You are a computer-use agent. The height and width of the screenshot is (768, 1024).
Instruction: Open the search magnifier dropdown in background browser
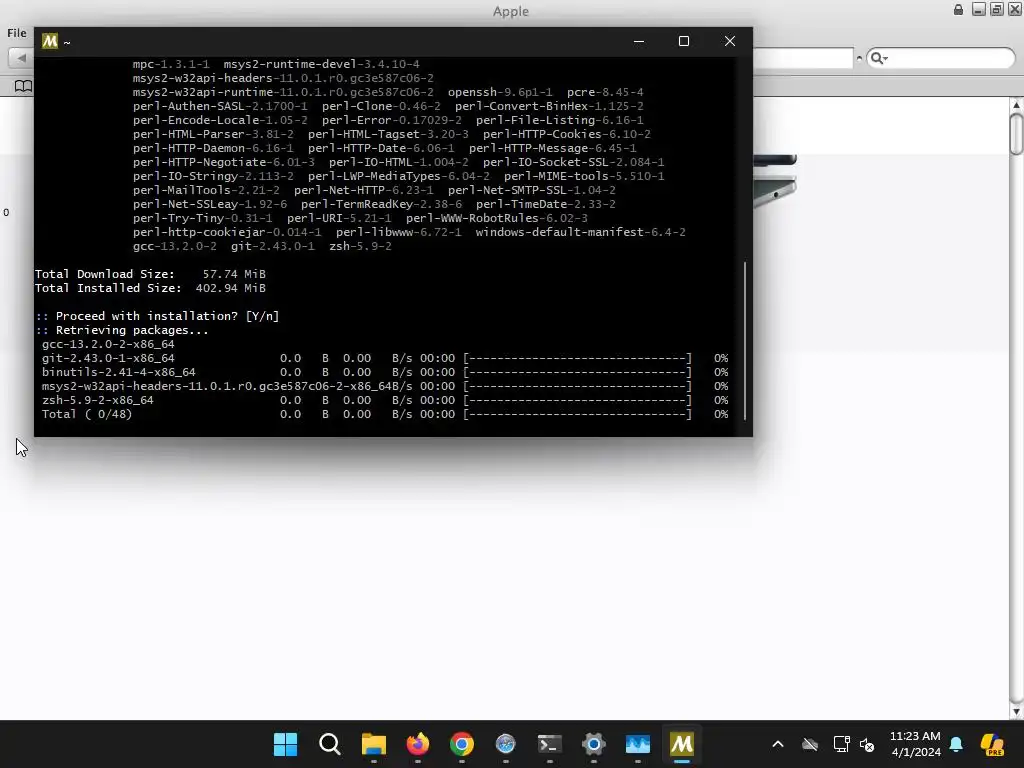click(x=879, y=58)
